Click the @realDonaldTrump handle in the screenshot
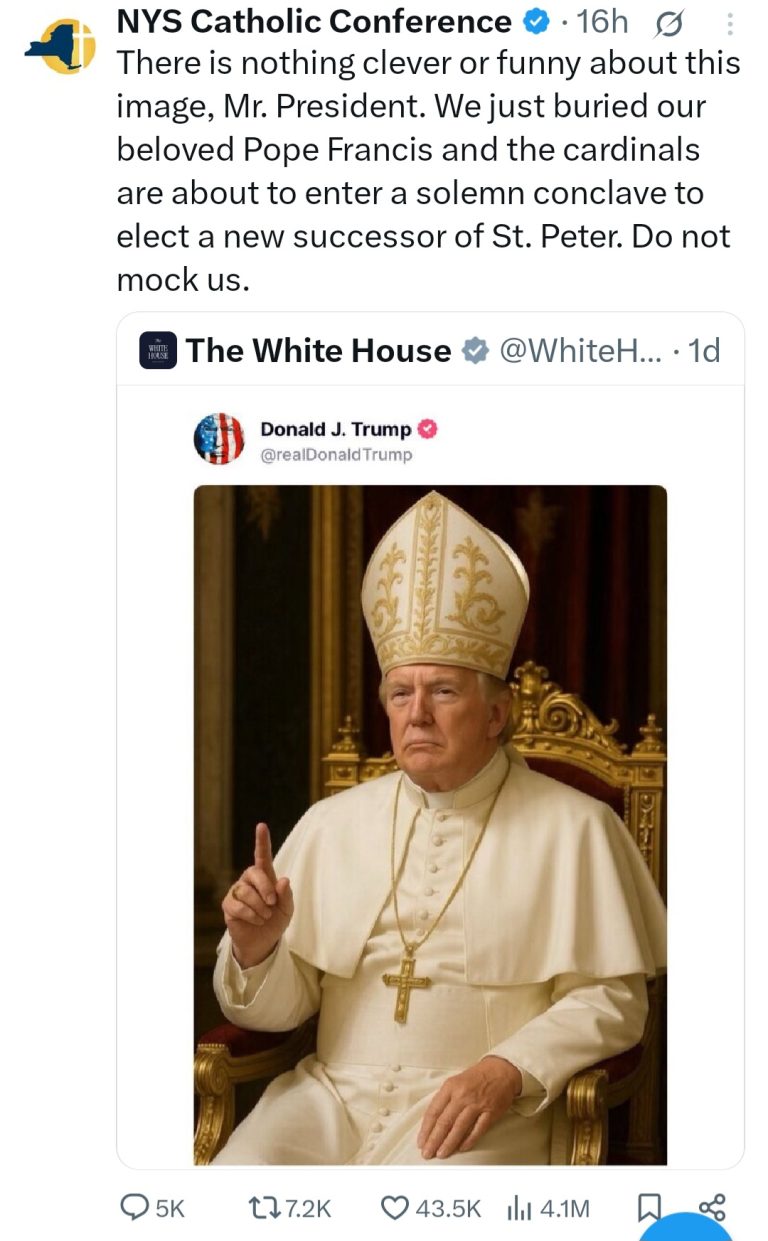The image size is (768, 1241). tap(335, 455)
